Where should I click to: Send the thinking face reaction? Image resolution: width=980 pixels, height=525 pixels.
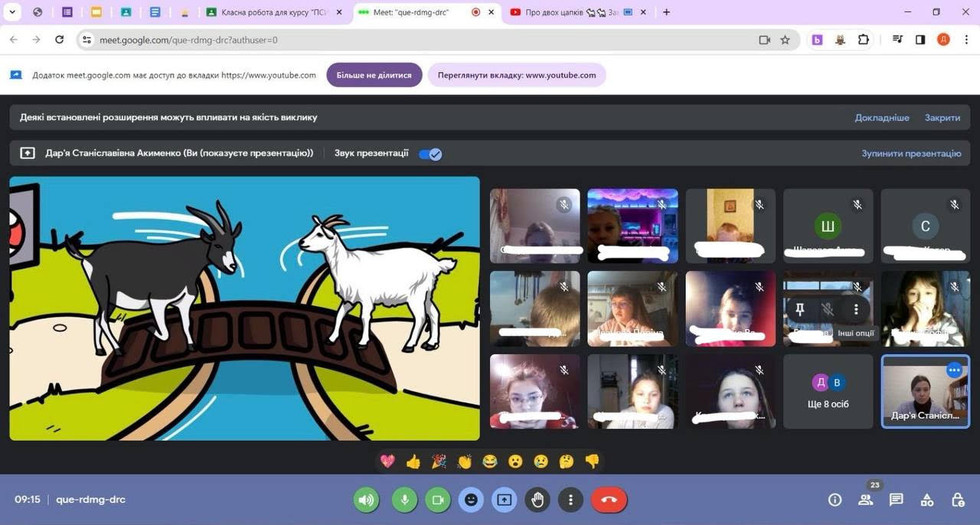(566, 461)
